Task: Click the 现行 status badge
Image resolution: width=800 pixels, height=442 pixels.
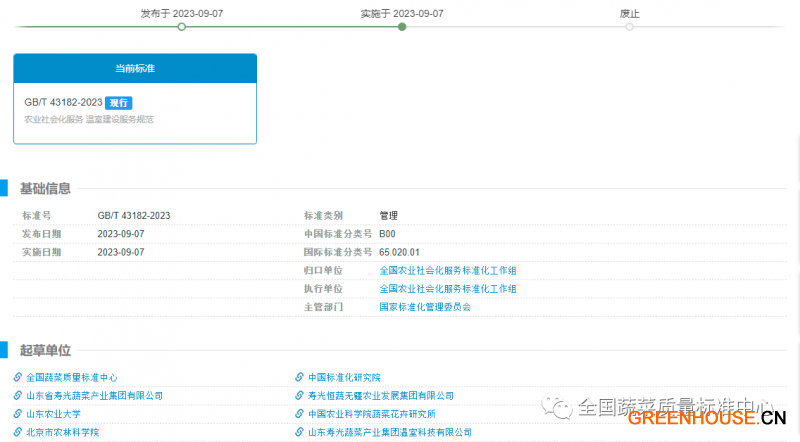Action: (119, 103)
